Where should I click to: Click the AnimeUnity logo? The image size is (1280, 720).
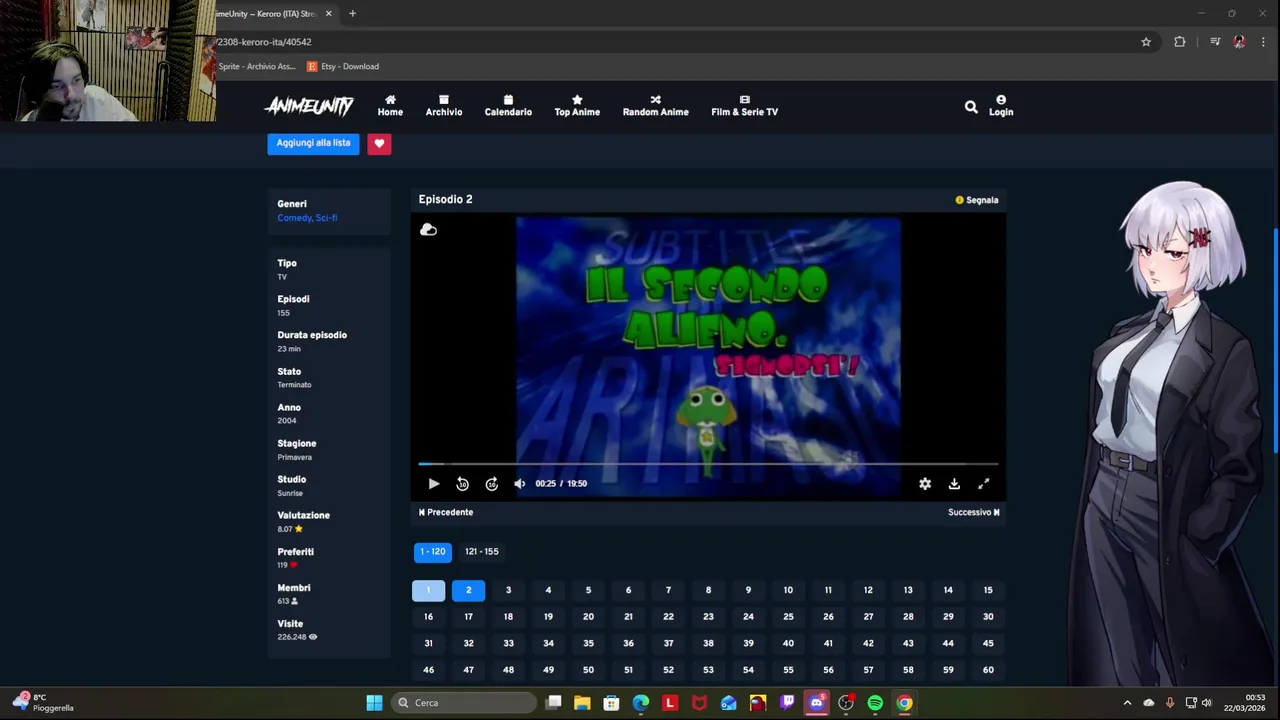[x=309, y=106]
